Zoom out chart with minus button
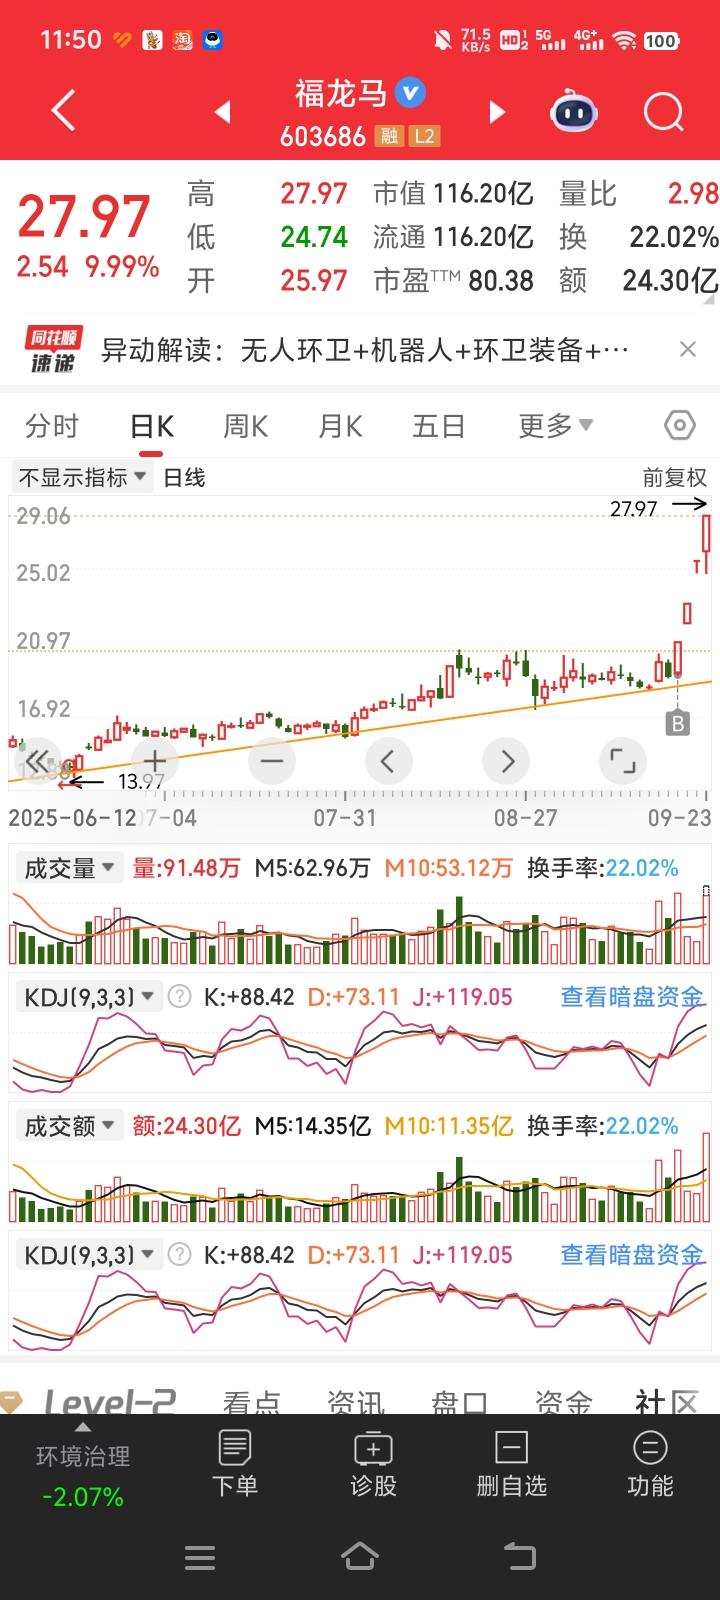Screen dimensions: 720x1600 point(272,762)
